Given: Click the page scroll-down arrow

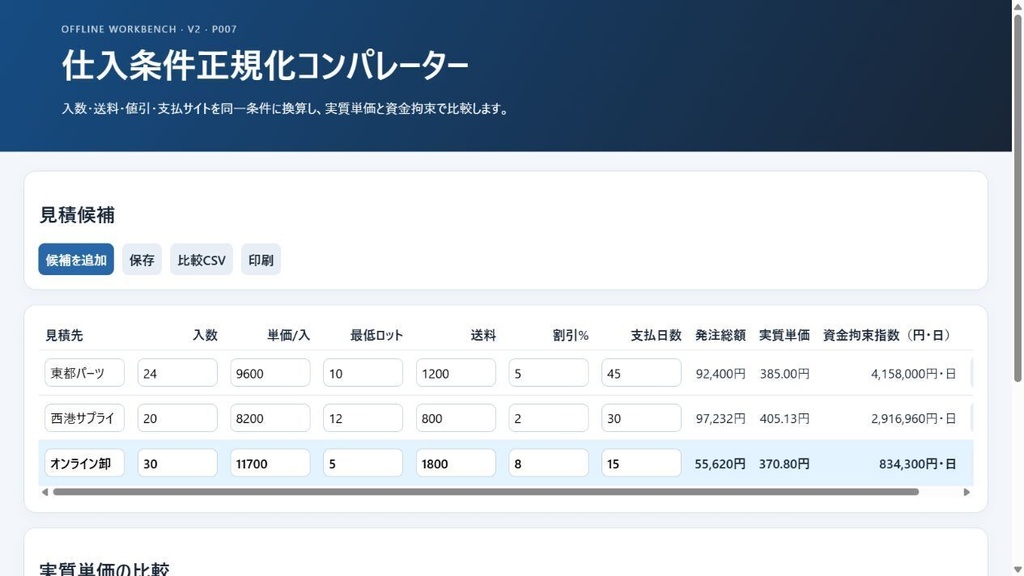Looking at the screenshot, I should tap(1017, 570).
